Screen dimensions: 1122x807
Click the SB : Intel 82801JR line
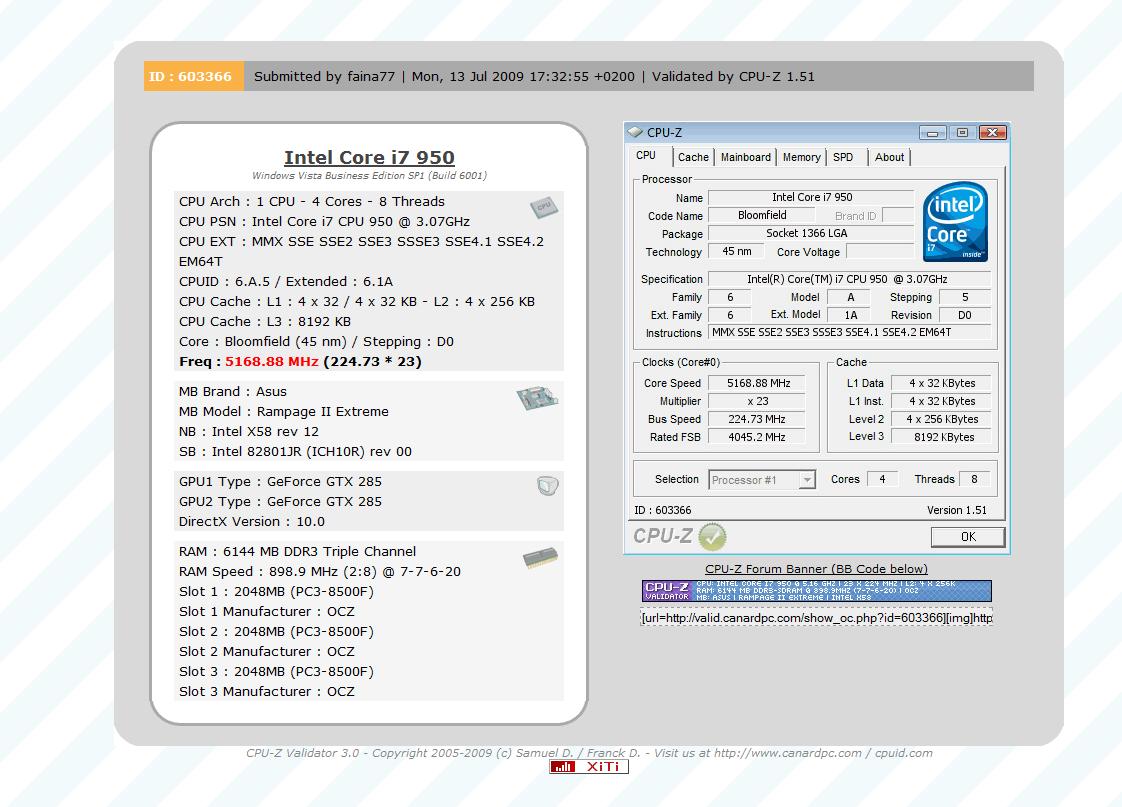coord(296,451)
